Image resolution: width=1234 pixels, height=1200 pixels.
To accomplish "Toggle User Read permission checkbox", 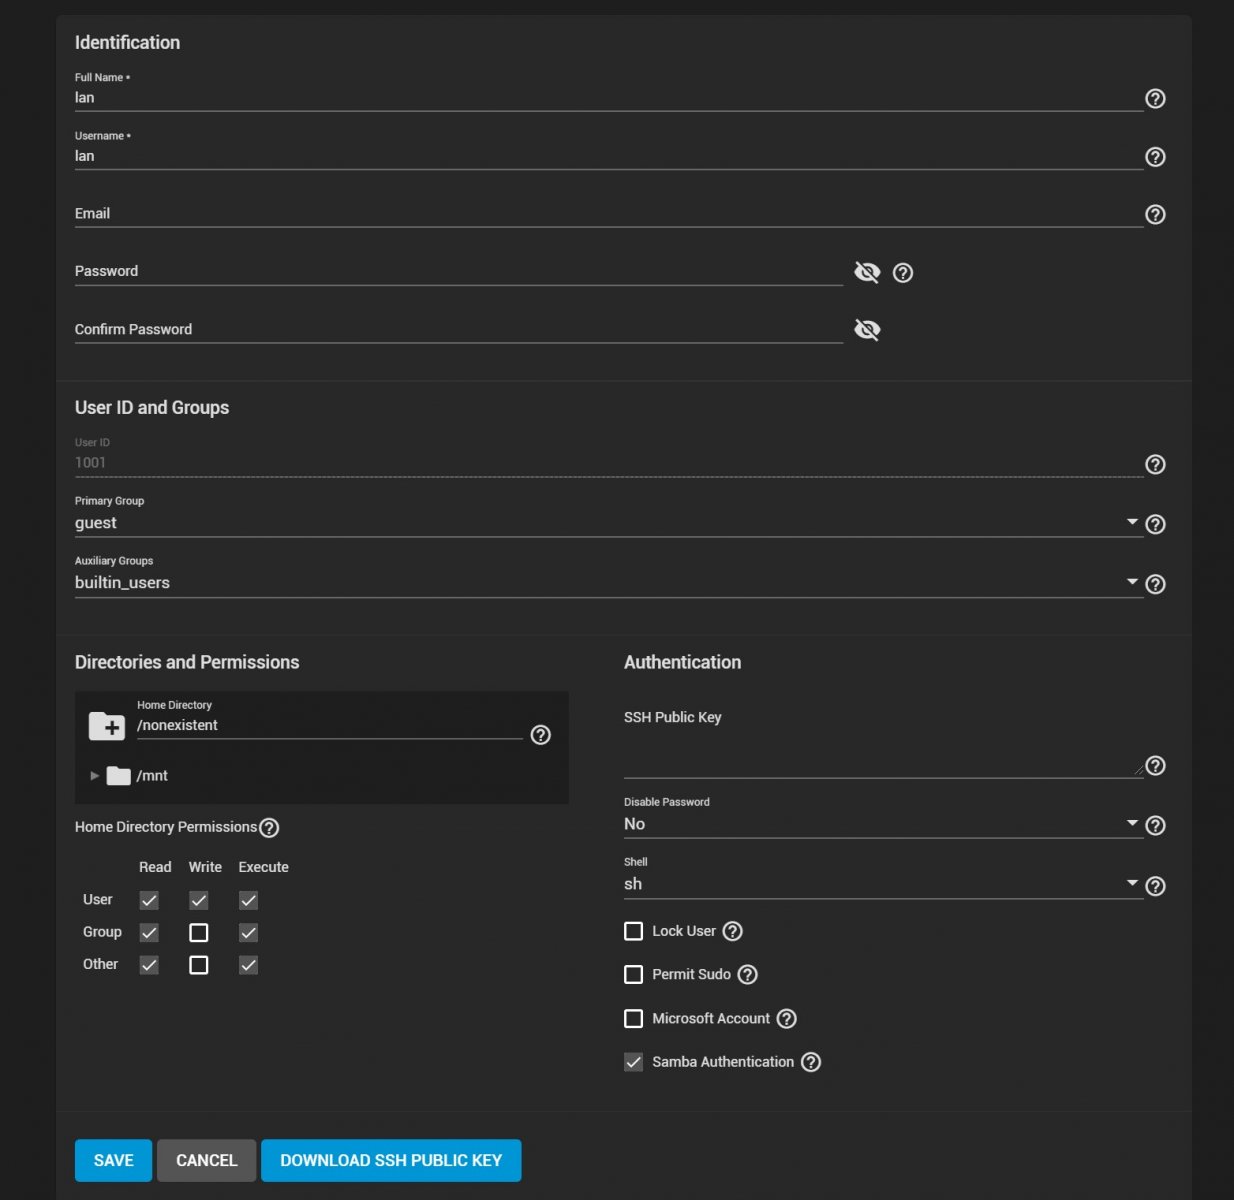I will (x=149, y=900).
